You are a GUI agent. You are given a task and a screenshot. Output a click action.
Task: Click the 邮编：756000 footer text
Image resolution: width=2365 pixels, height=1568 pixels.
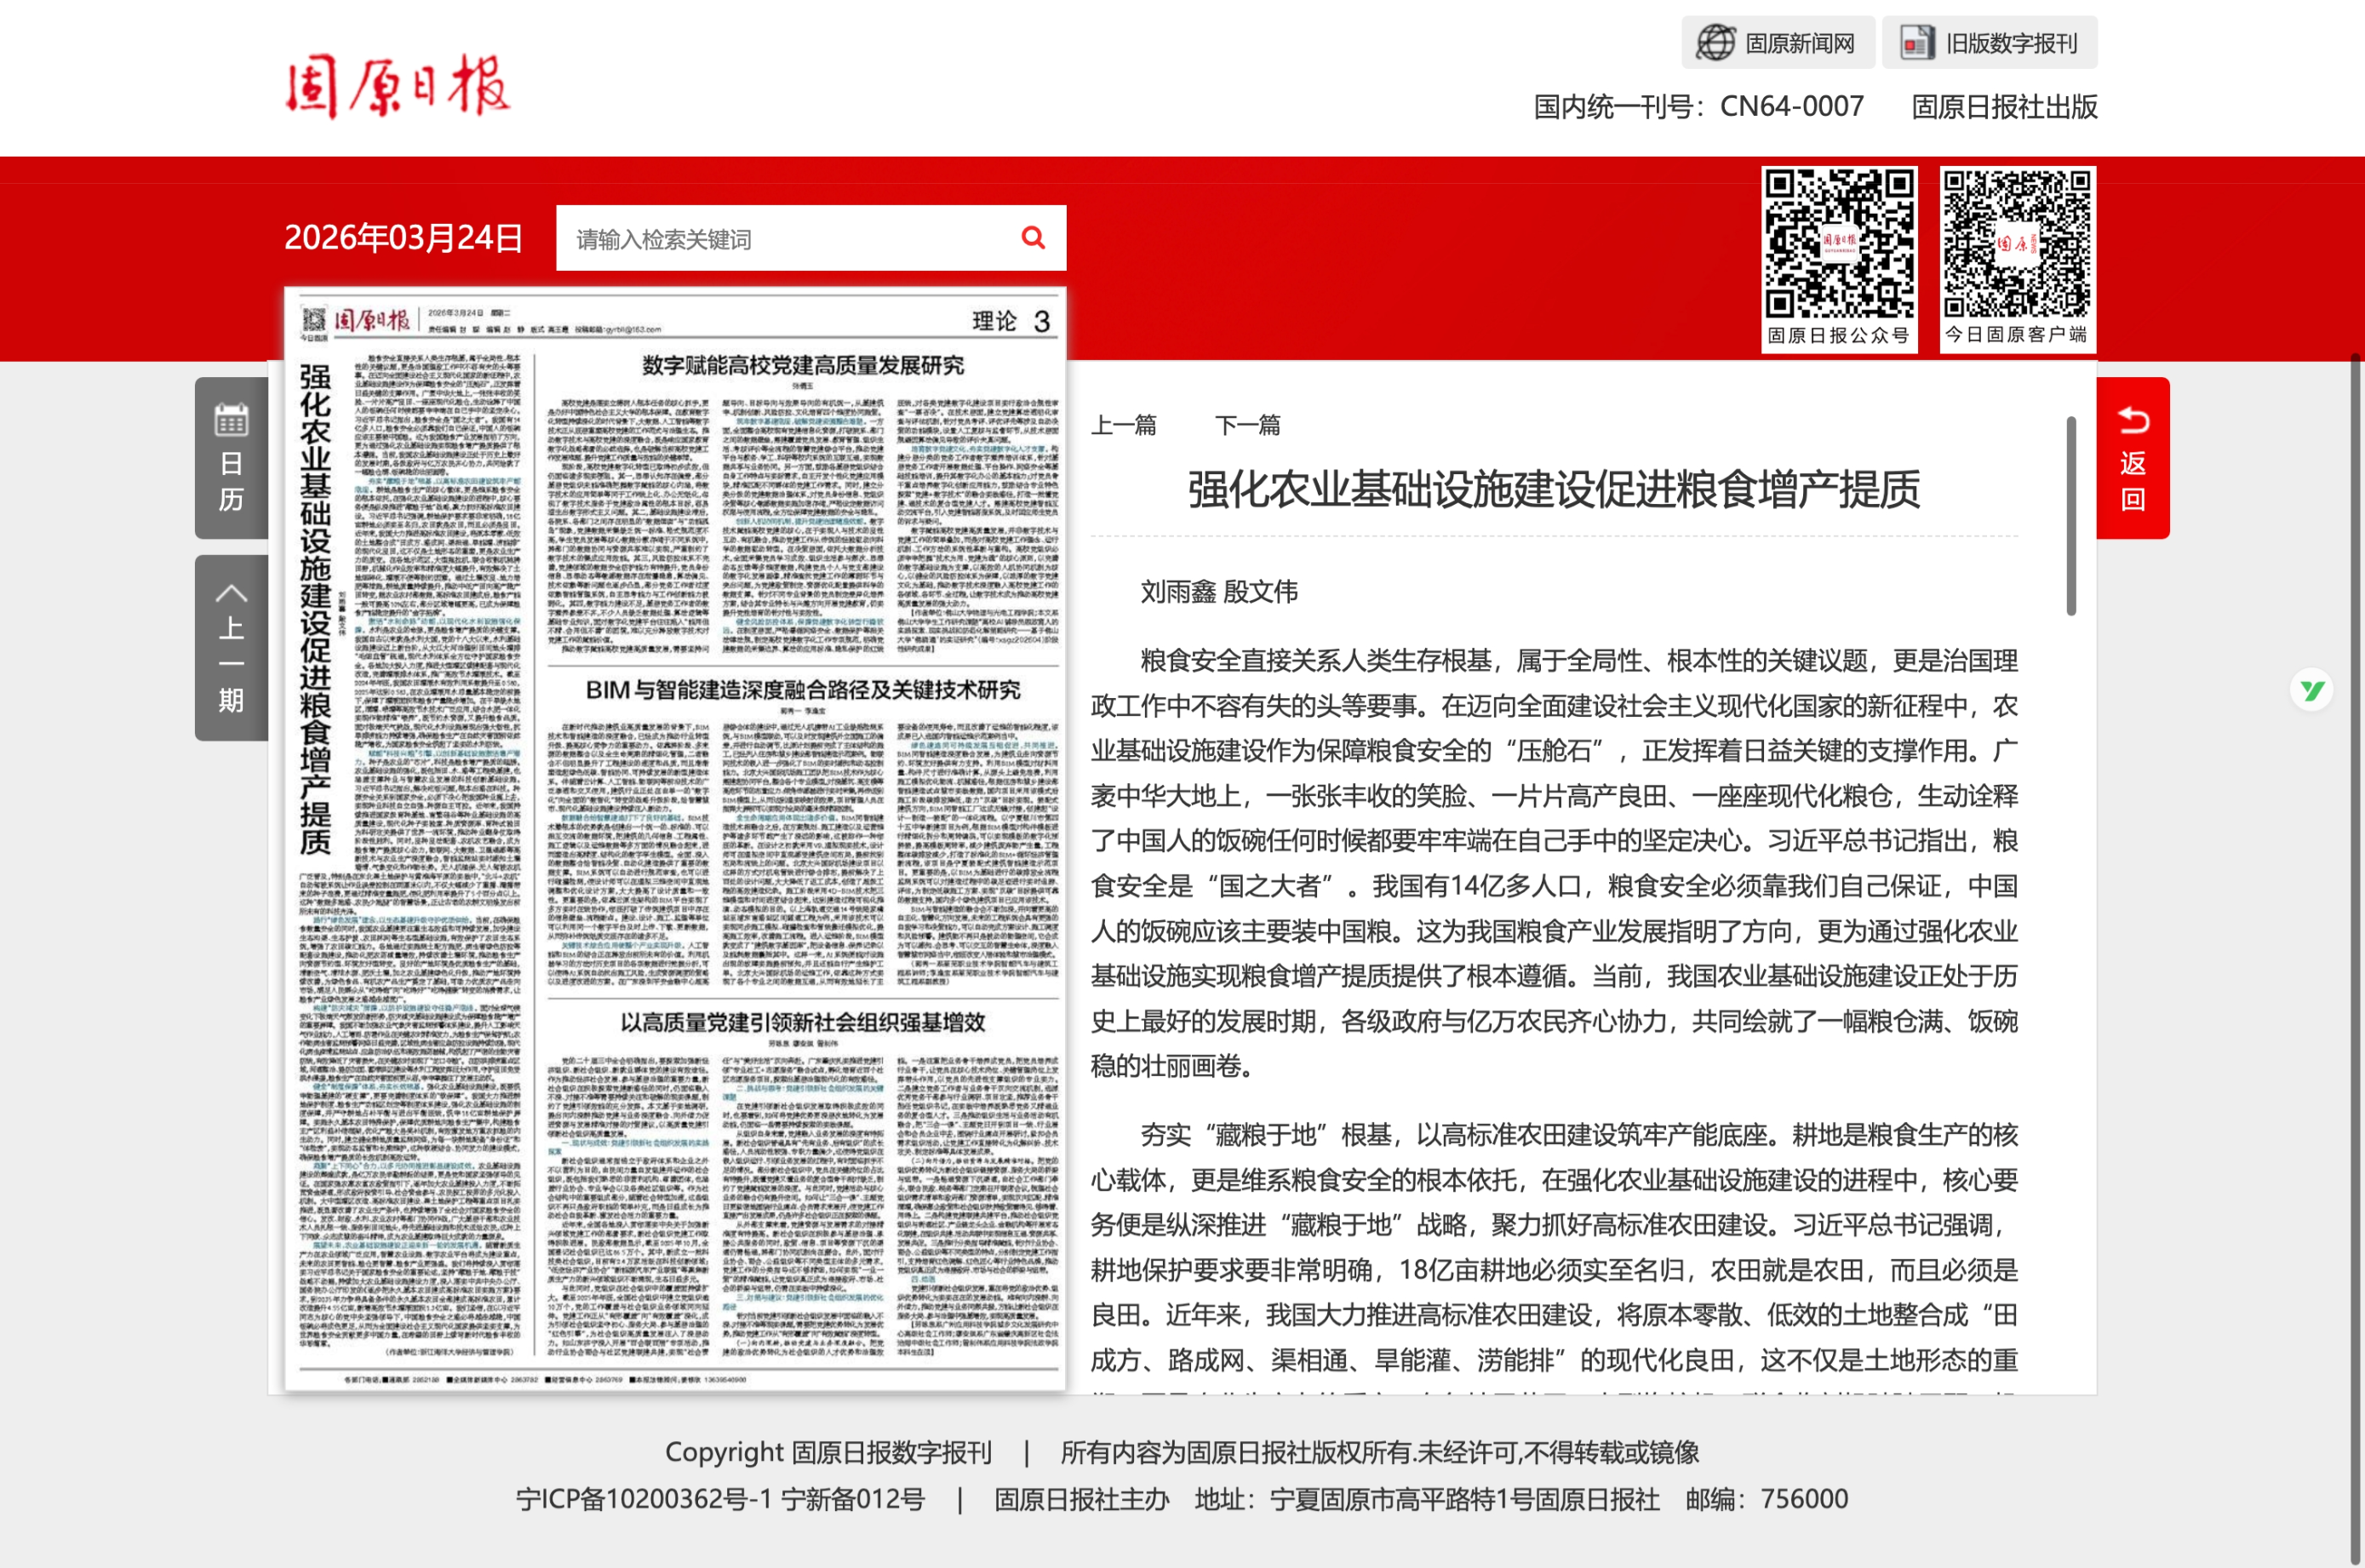[x=1766, y=1499]
